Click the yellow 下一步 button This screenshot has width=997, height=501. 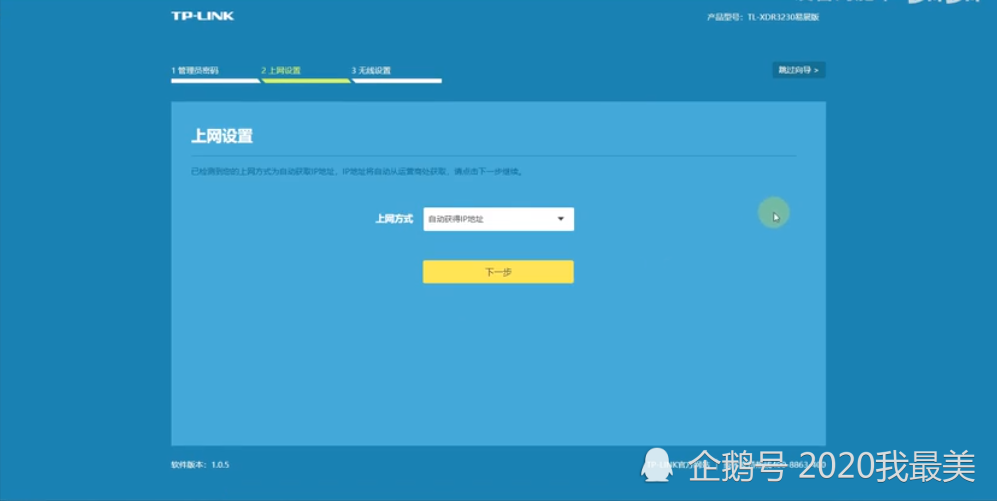(498, 271)
